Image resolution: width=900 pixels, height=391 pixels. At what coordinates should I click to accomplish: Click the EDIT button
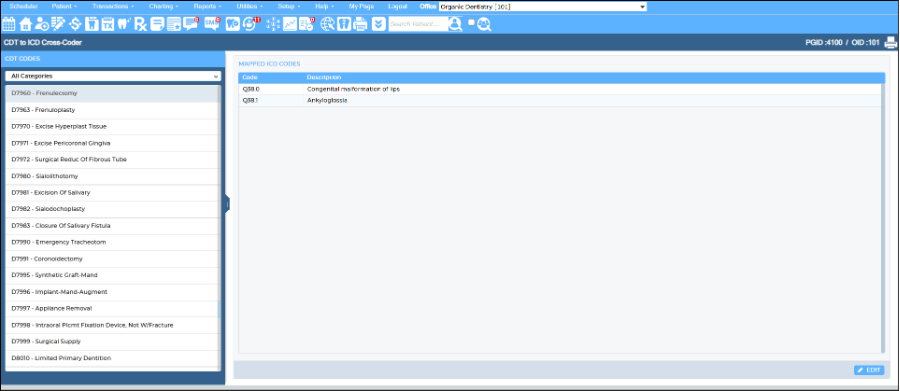point(869,370)
